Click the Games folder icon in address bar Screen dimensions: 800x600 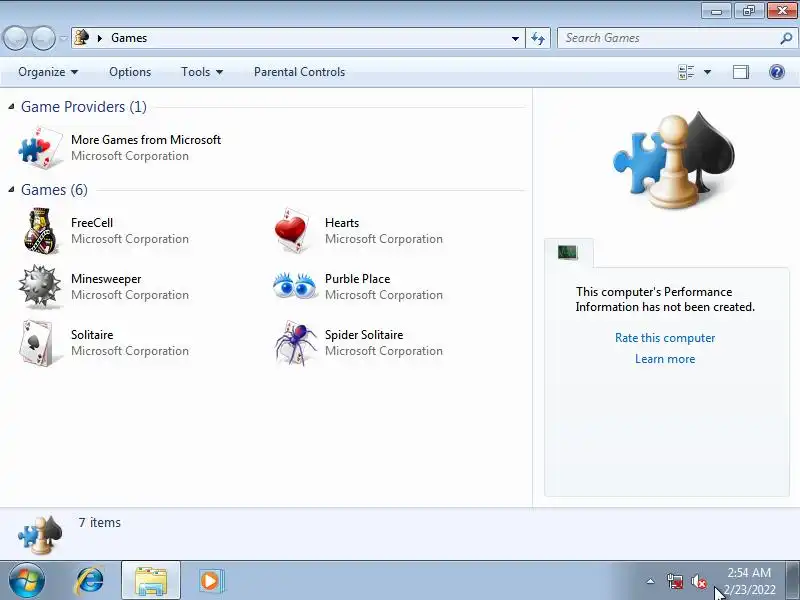point(82,38)
